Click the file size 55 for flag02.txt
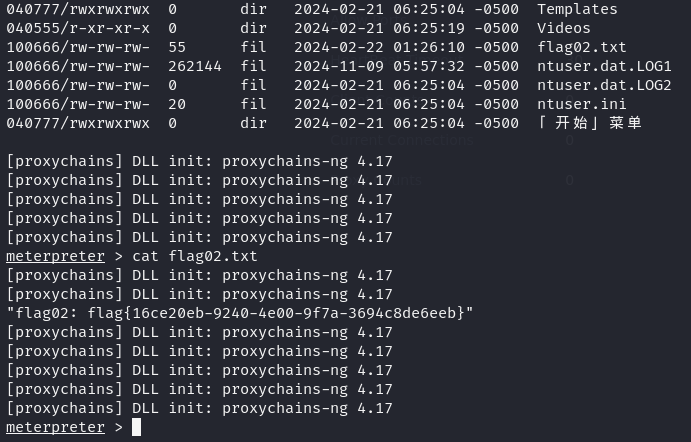Viewport: 691px width, 442px height. coord(177,47)
